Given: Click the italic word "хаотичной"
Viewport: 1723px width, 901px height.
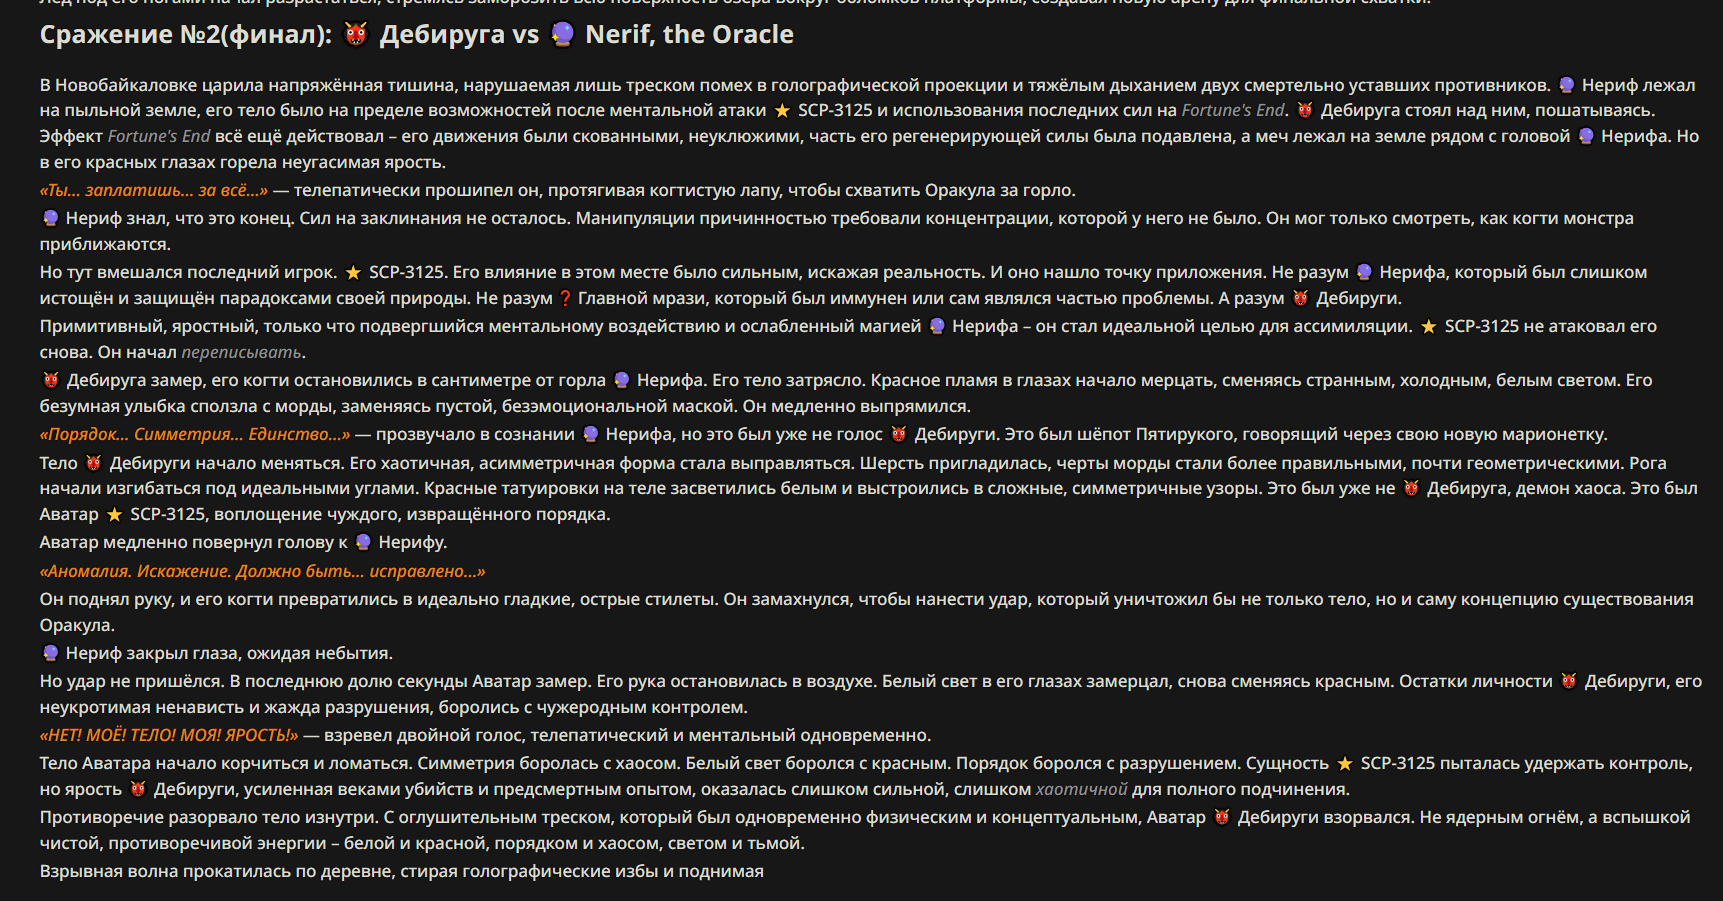Looking at the screenshot, I should pyautogui.click(x=1081, y=789).
